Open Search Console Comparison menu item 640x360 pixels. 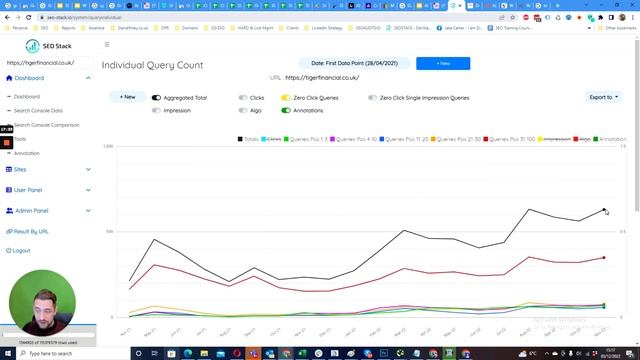click(x=47, y=125)
